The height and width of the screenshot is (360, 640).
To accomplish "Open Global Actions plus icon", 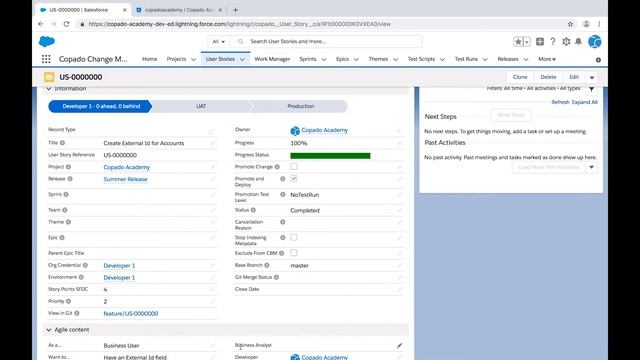I will 540,41.
